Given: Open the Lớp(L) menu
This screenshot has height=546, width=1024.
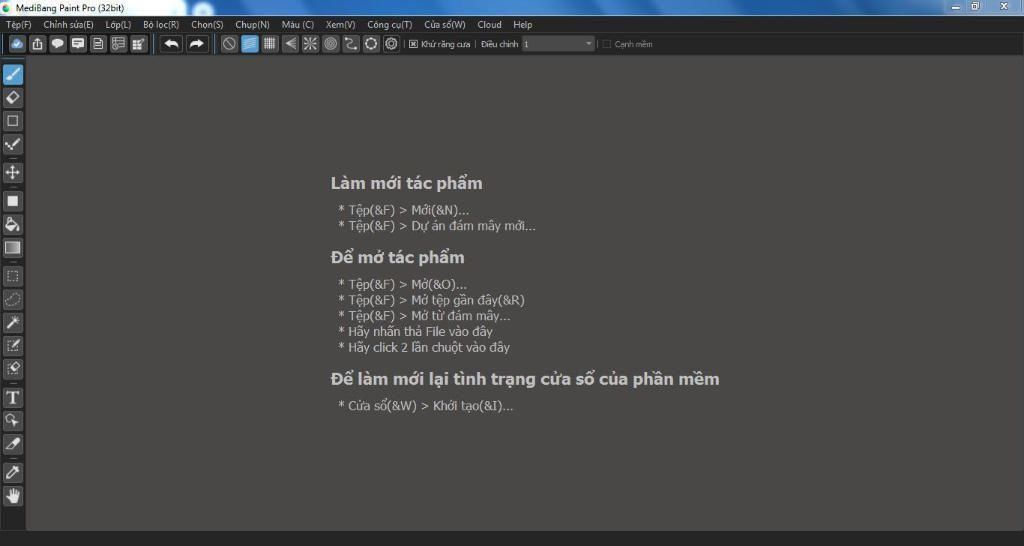Looking at the screenshot, I should tap(118, 24).
